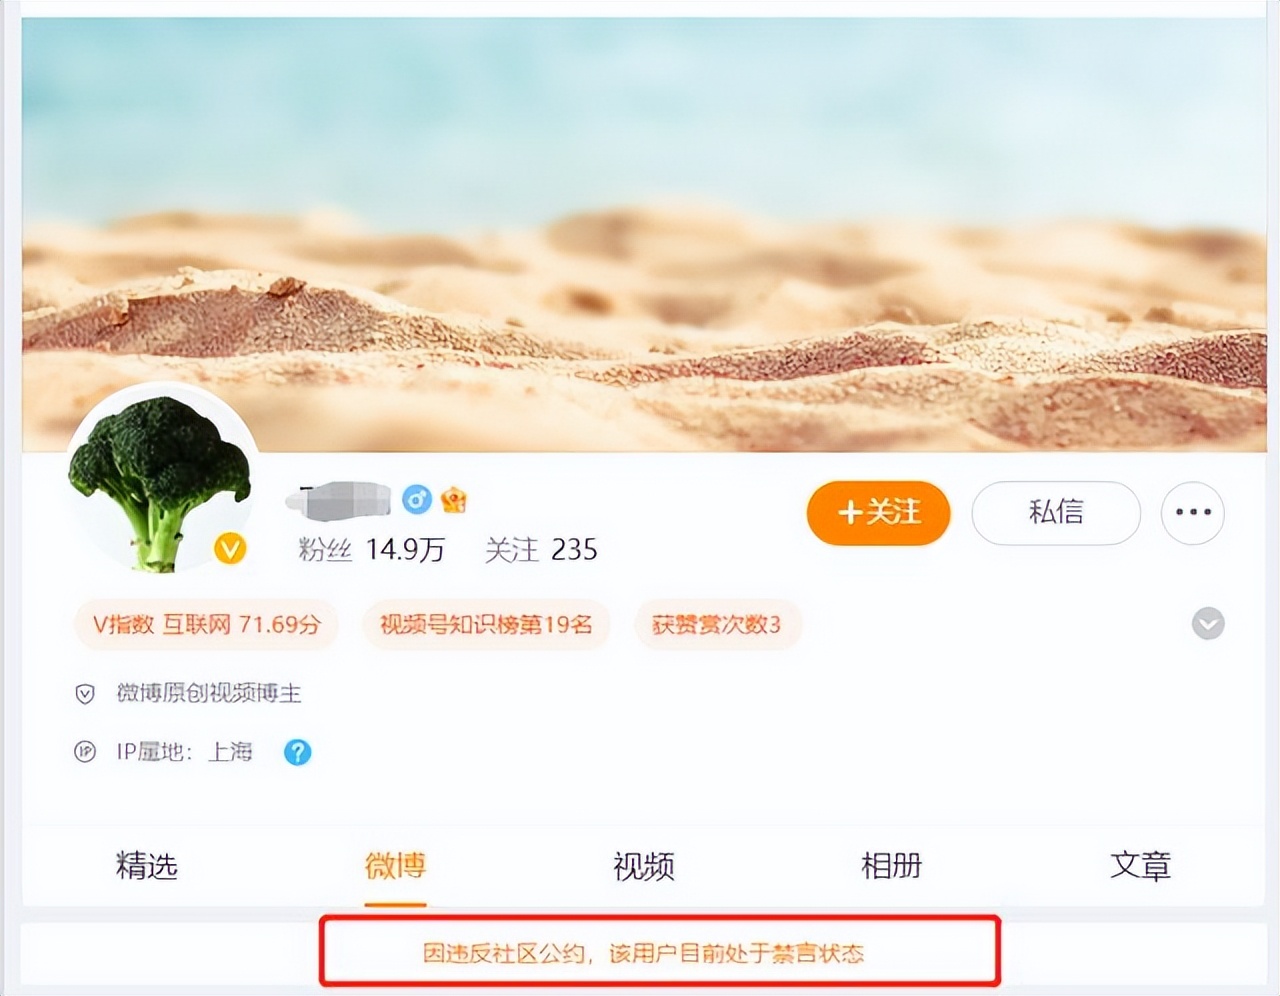
Task: Expand profile details with gray chevron
Action: (x=1208, y=624)
